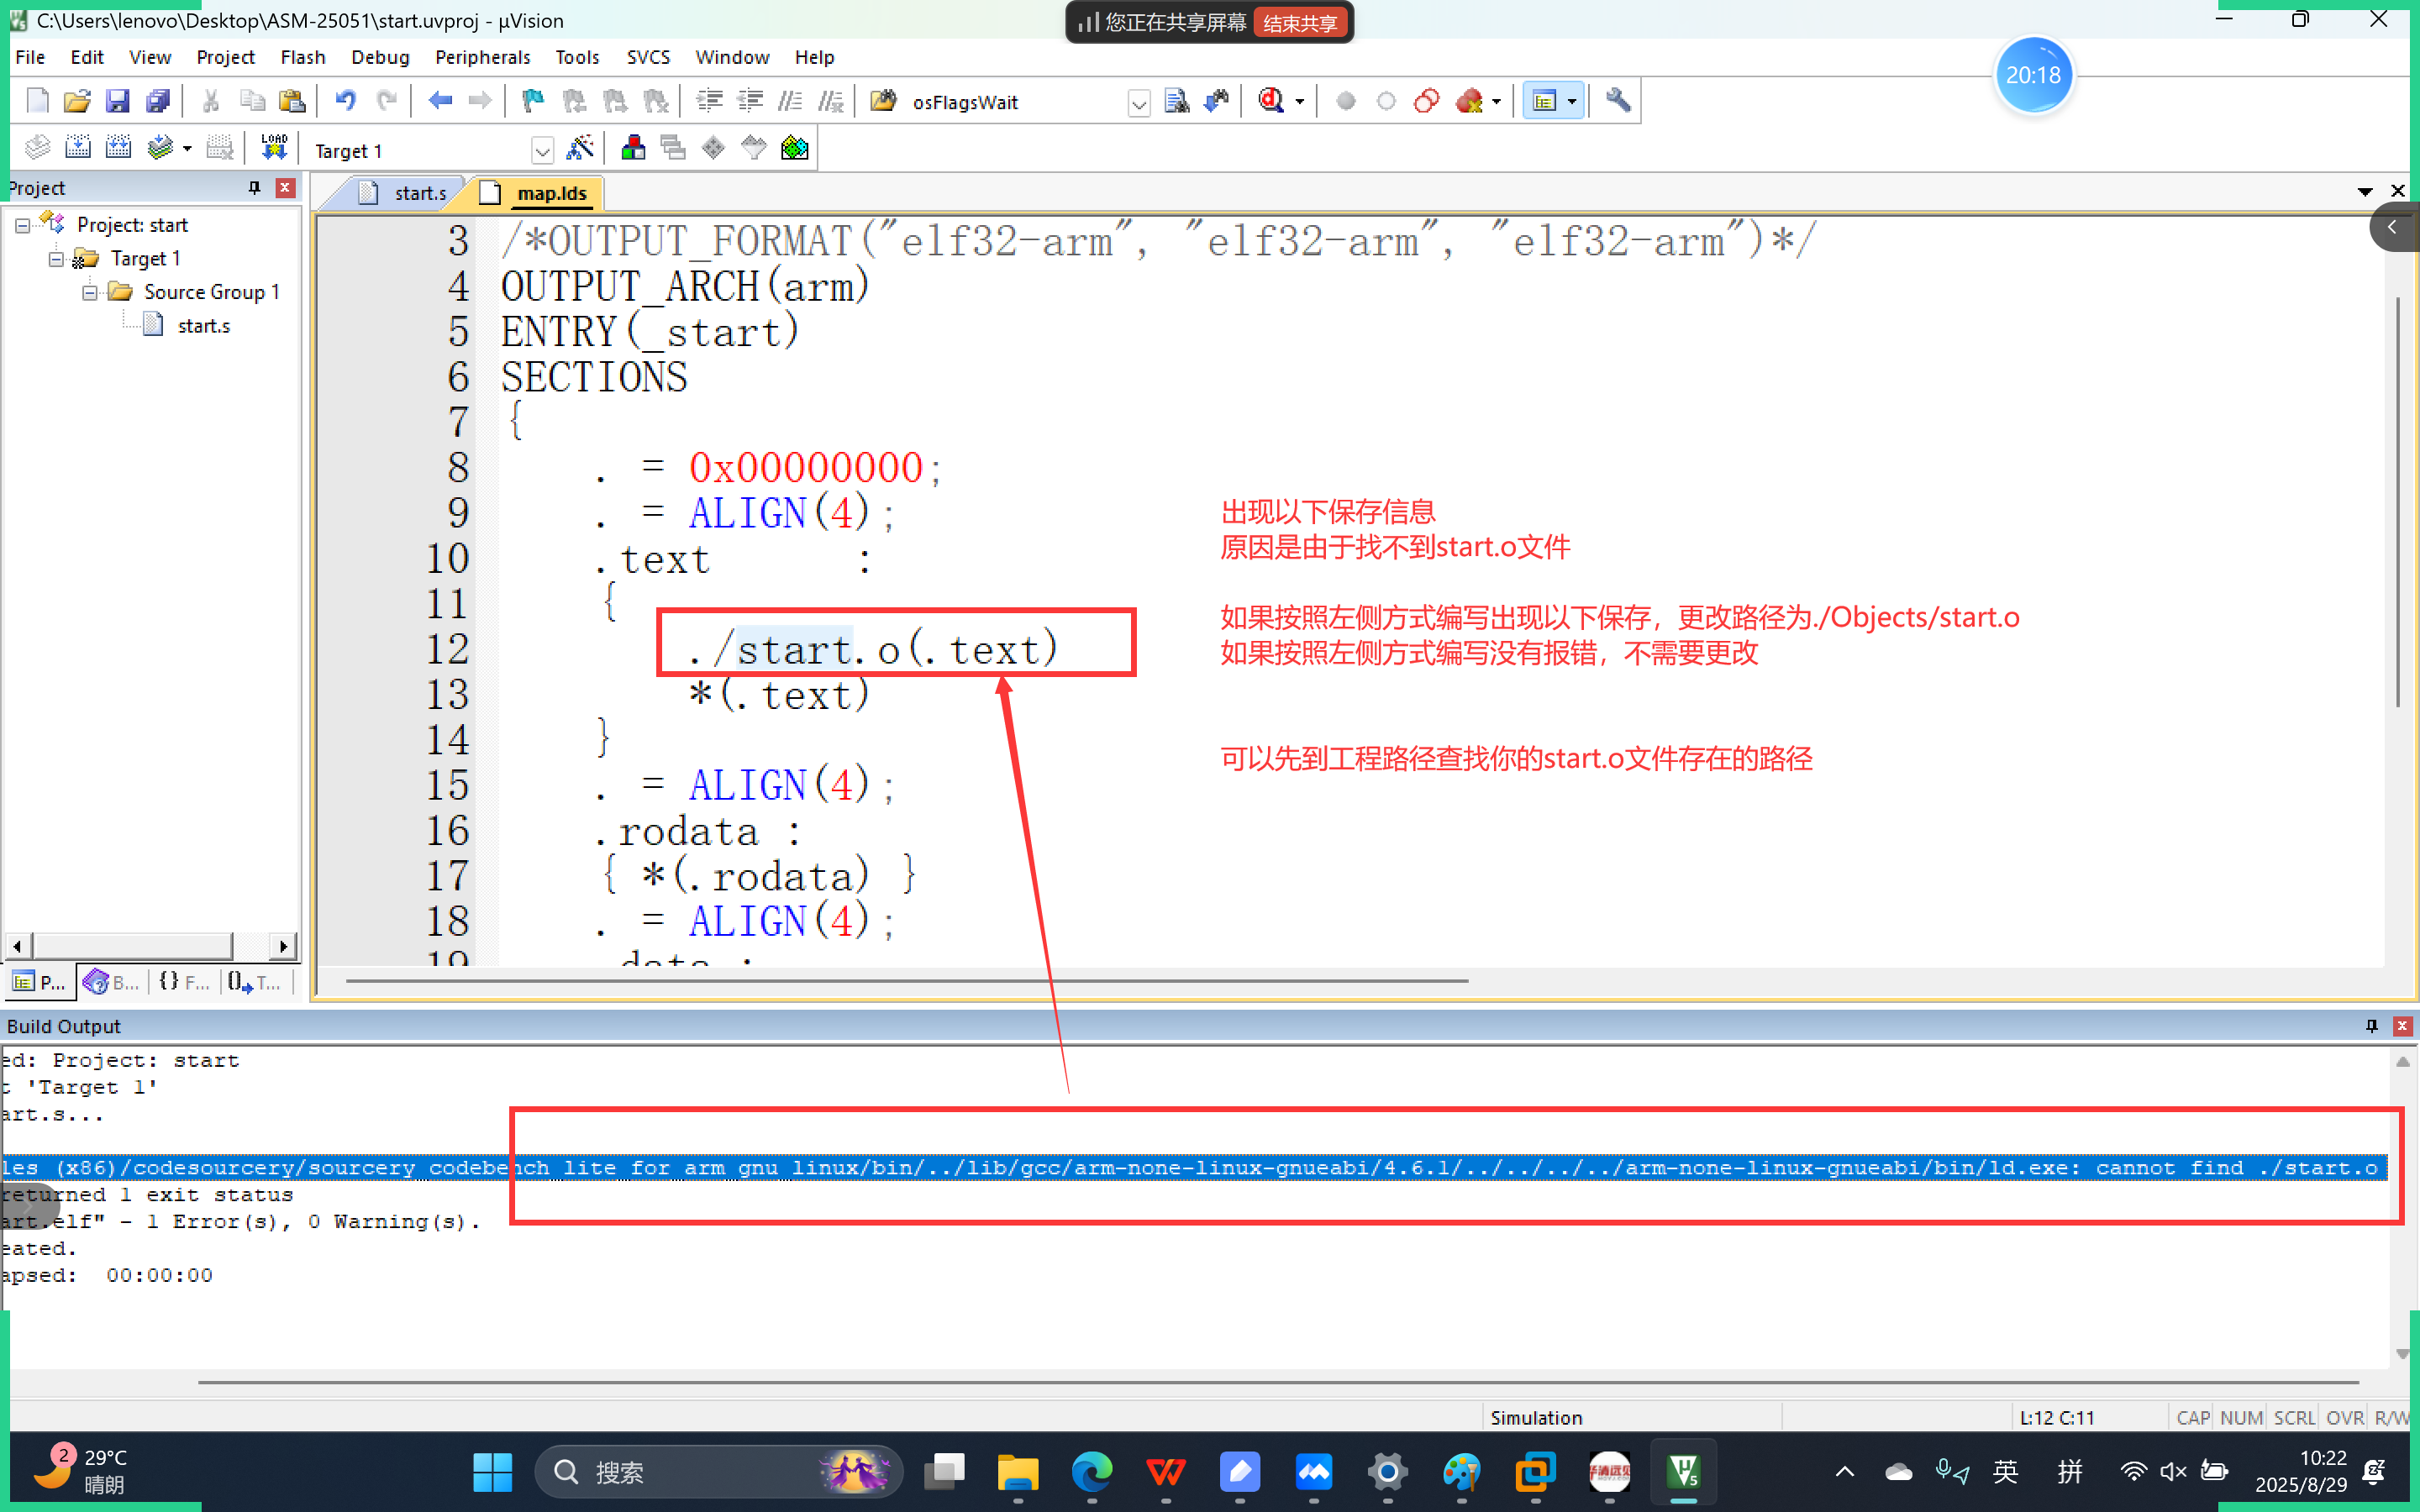This screenshot has height=1512, width=2420.
Task: Unindent selected lines icon
Action: click(x=749, y=101)
